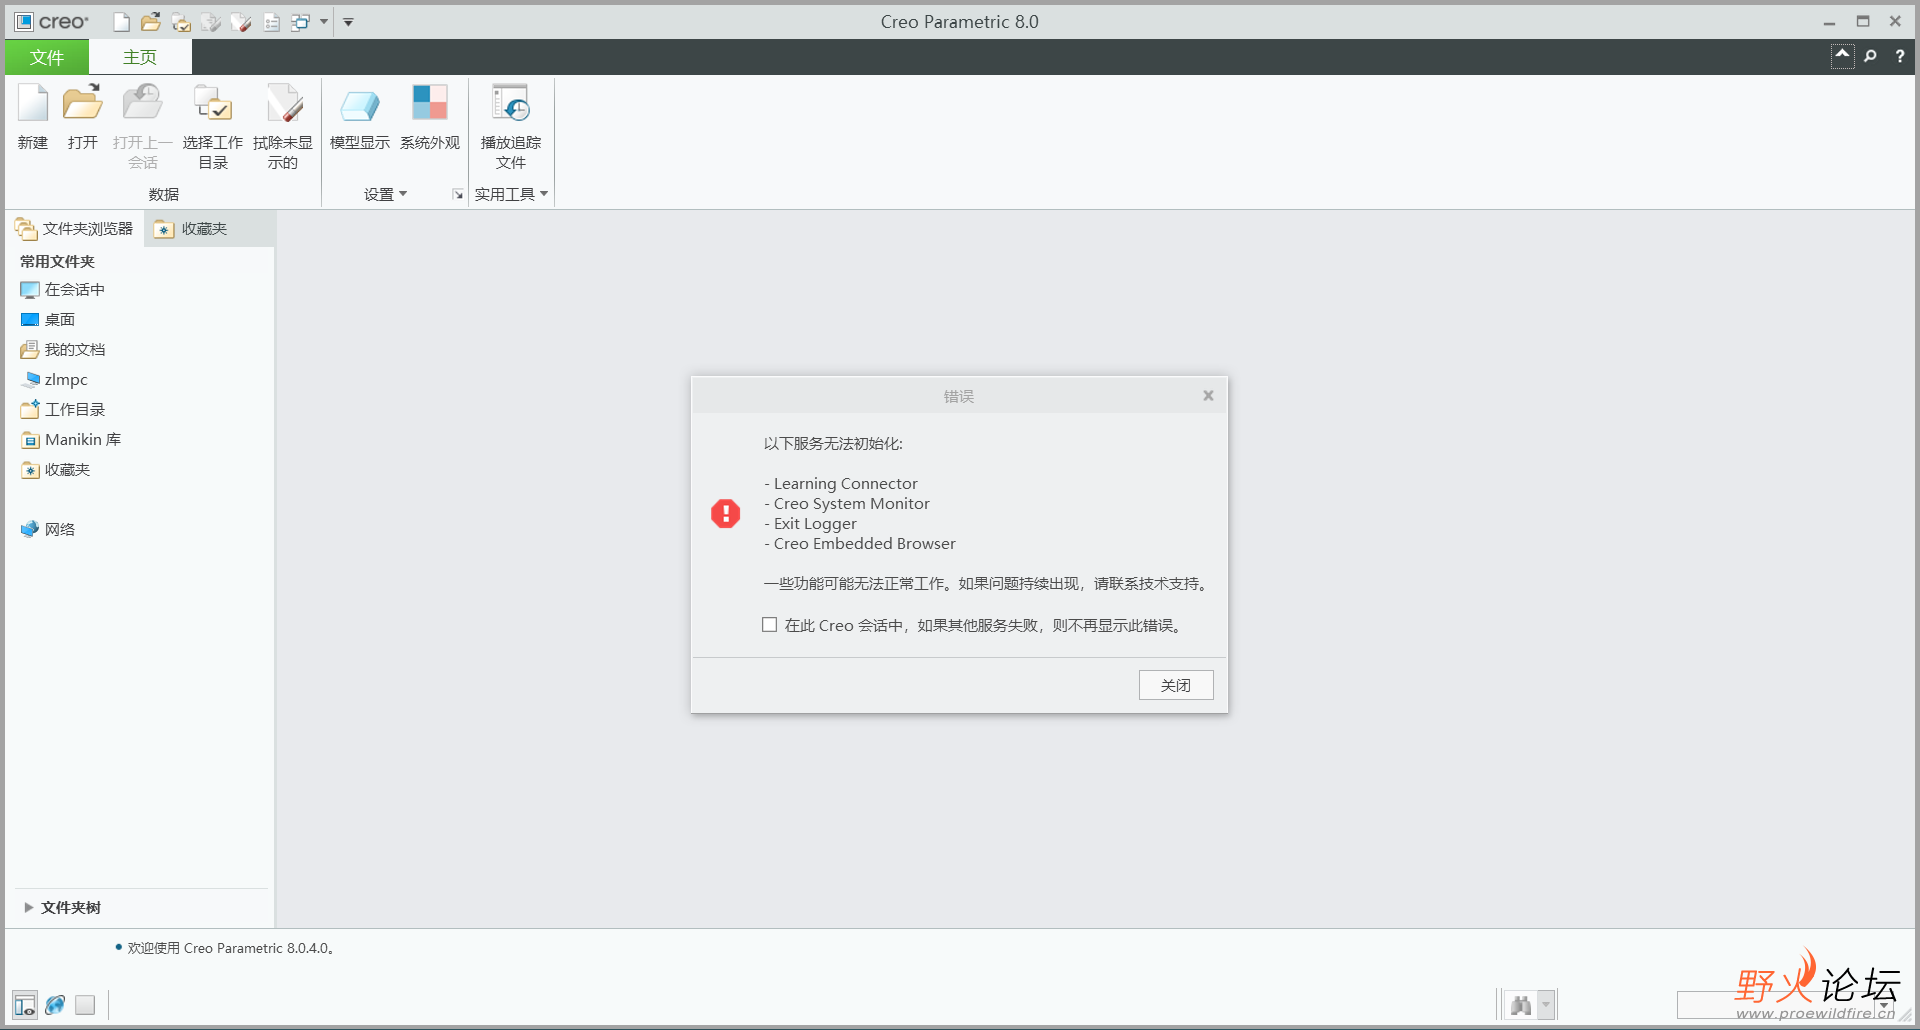Screen dimensions: 1920x1030
Task: Open the customize quick access toolbar dropdown
Action: [348, 22]
